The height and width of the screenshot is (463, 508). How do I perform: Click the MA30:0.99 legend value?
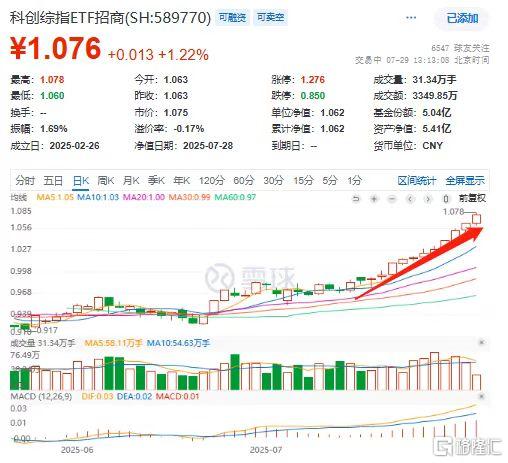coord(189,197)
